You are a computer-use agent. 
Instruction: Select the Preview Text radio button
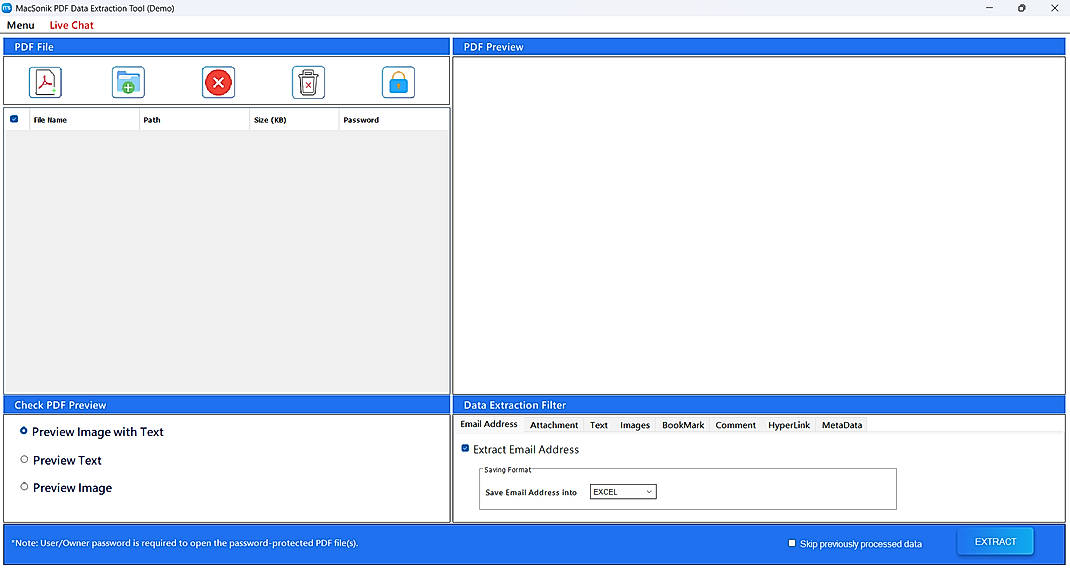(x=24, y=459)
